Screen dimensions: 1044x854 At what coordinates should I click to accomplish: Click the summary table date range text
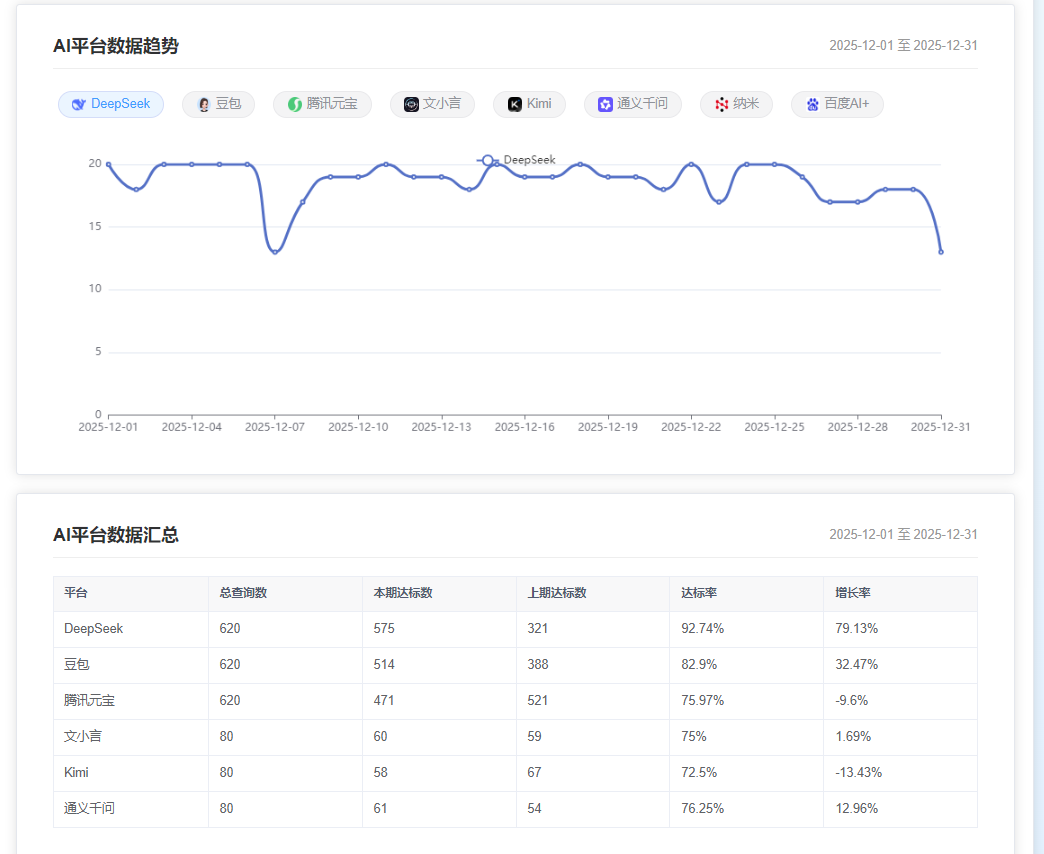coord(903,534)
